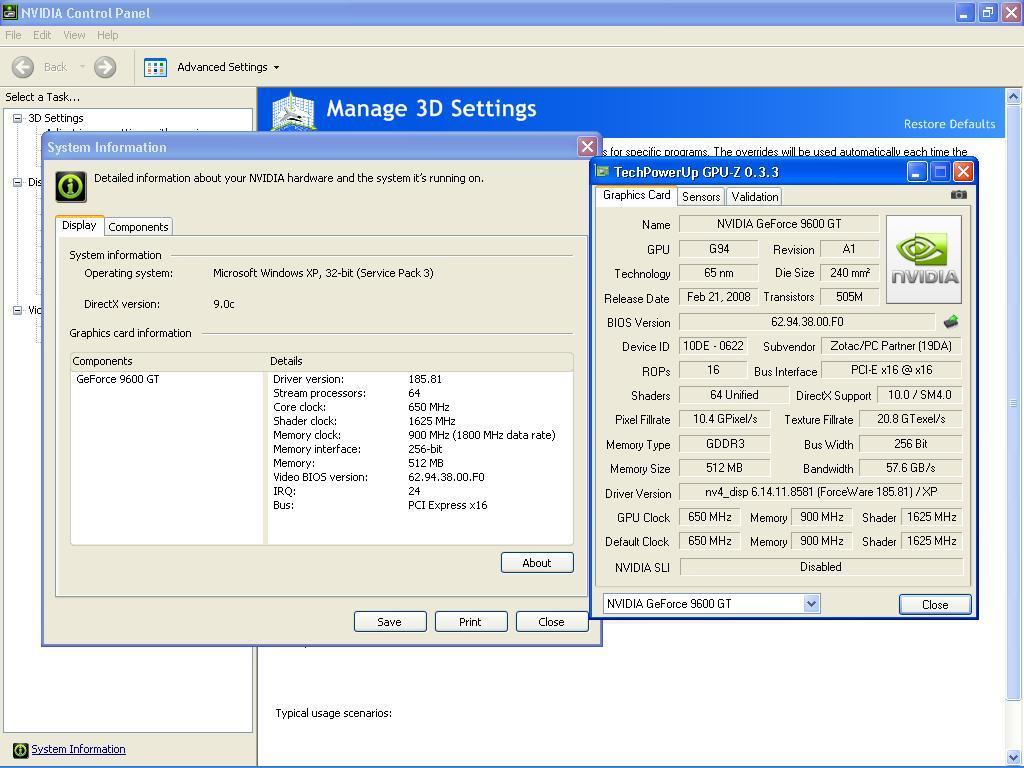The height and width of the screenshot is (768, 1024).
Task: Open the View menu
Action: pyautogui.click(x=74, y=35)
